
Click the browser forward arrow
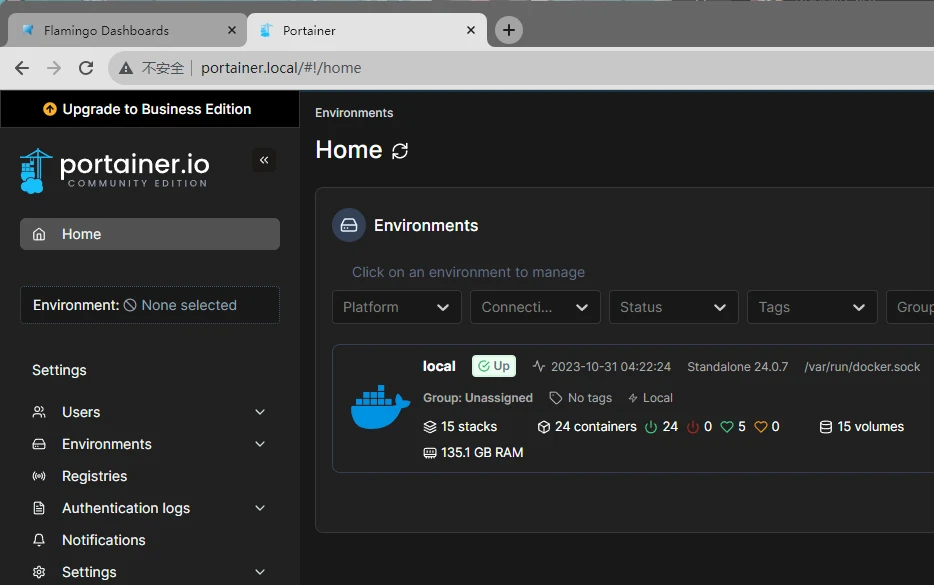point(54,68)
